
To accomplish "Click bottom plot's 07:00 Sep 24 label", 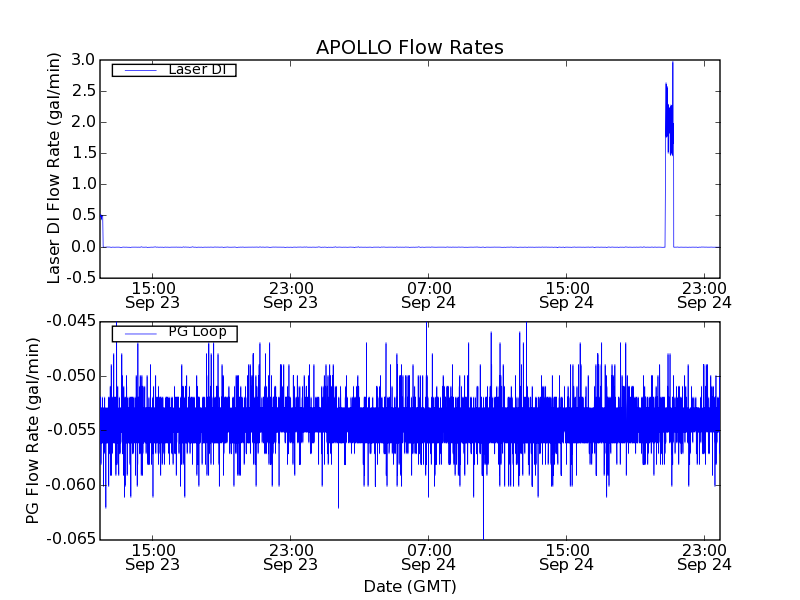I will (x=428, y=558).
